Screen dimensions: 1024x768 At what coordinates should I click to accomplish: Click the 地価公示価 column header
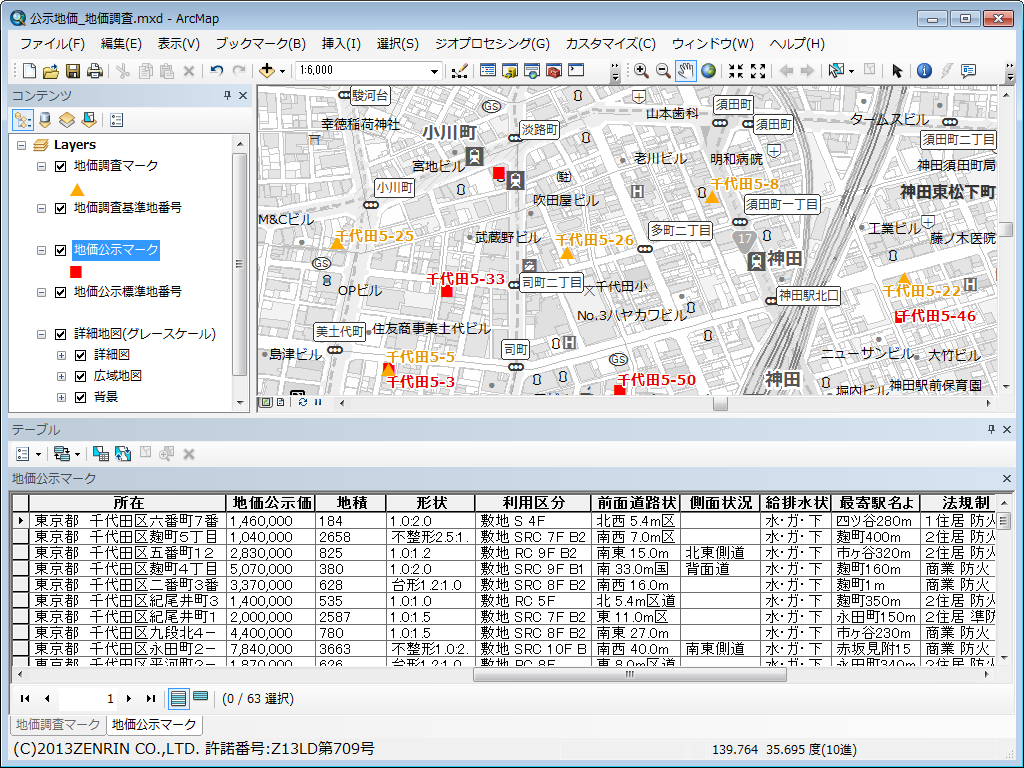[270, 503]
